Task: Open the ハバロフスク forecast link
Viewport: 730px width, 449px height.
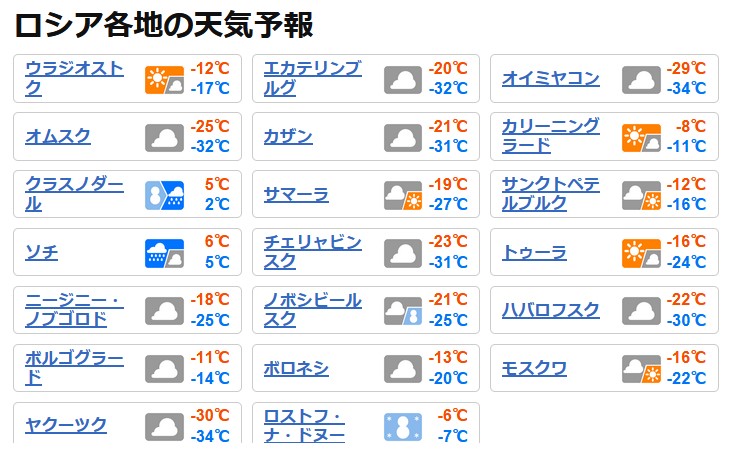Action: pyautogui.click(x=550, y=311)
